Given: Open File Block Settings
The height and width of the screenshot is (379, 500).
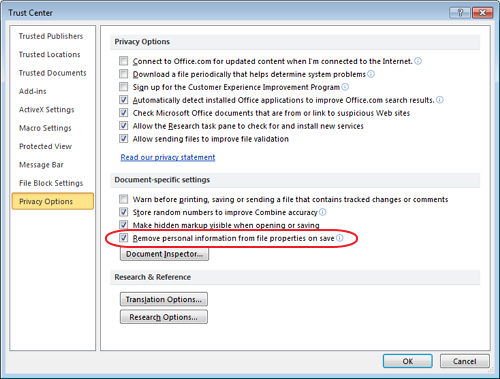Looking at the screenshot, I should click(51, 183).
